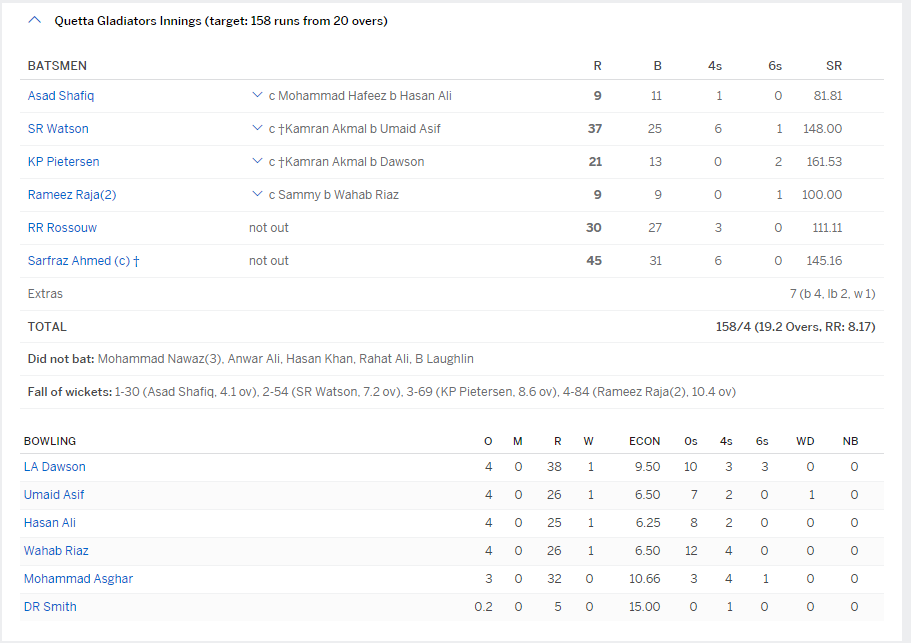Click KP Pietersen player name
This screenshot has height=643, width=911.
tap(63, 162)
